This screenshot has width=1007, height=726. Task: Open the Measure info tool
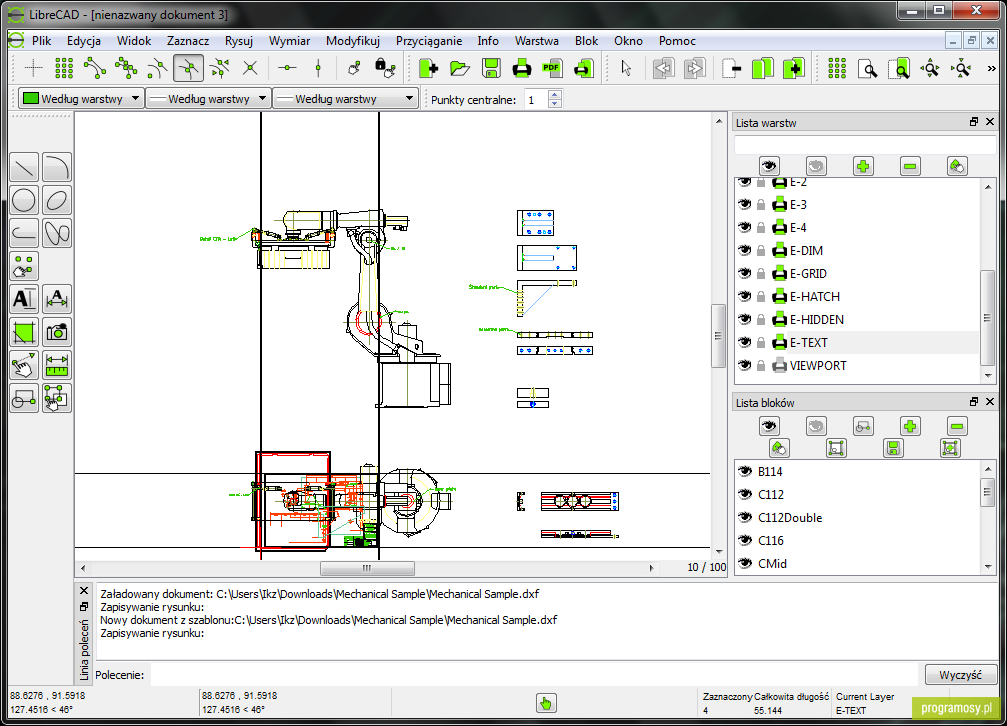click(x=57, y=366)
